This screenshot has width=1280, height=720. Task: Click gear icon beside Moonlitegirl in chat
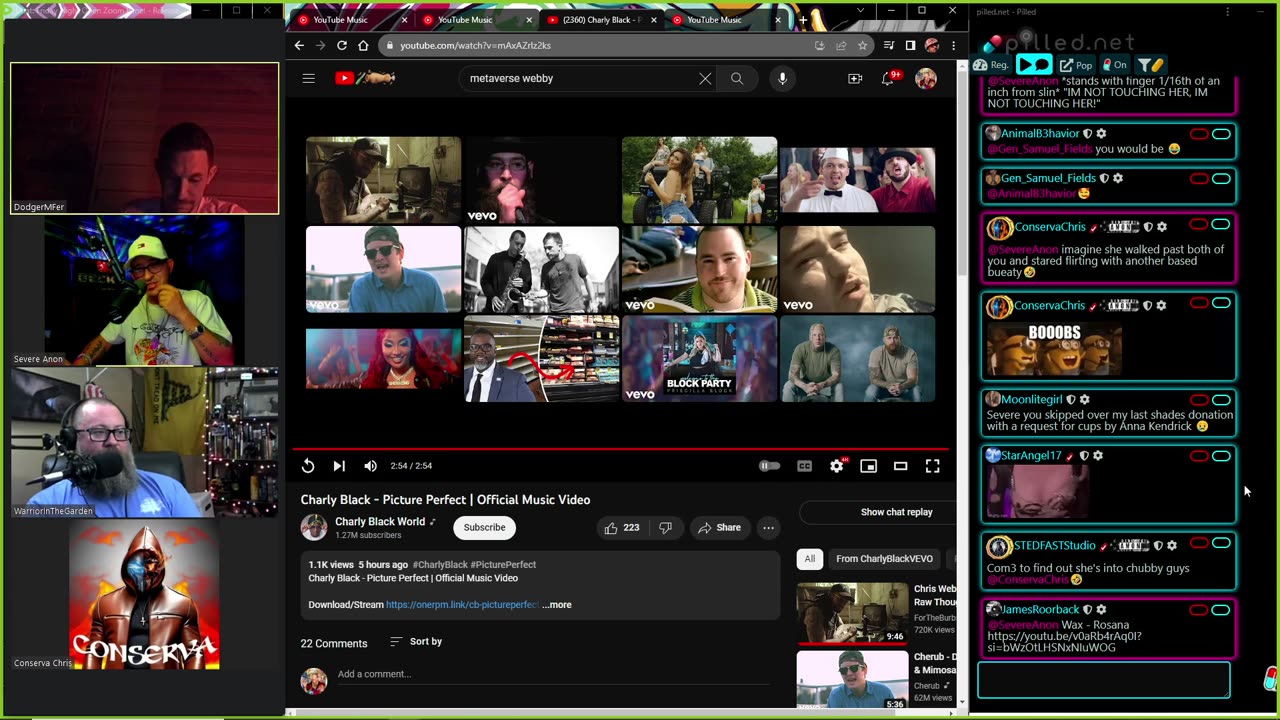click(x=1085, y=399)
